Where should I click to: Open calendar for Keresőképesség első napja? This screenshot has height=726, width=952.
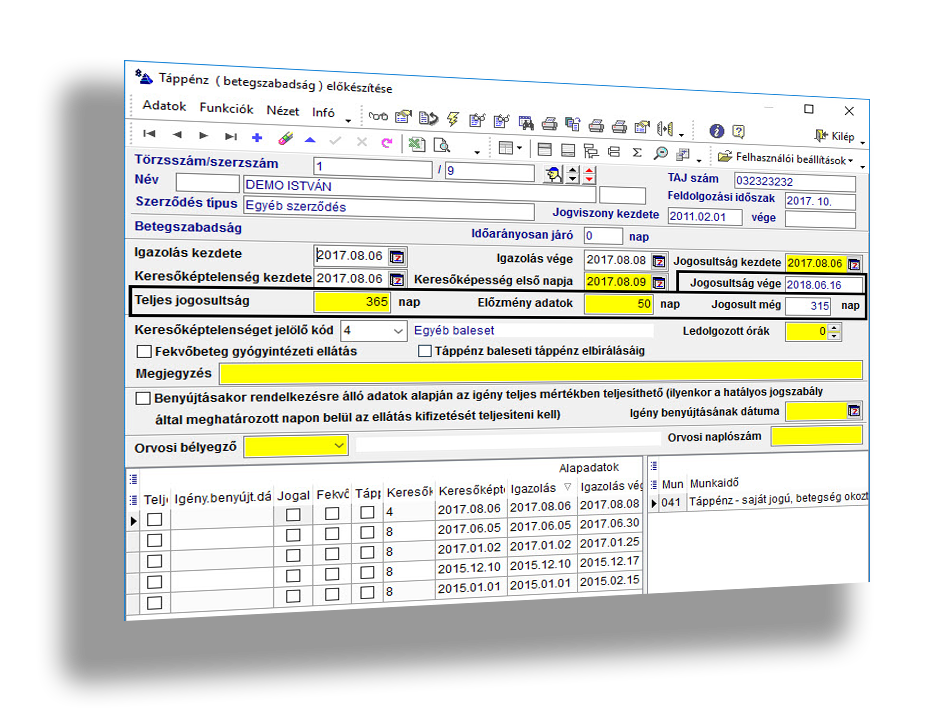tap(659, 282)
